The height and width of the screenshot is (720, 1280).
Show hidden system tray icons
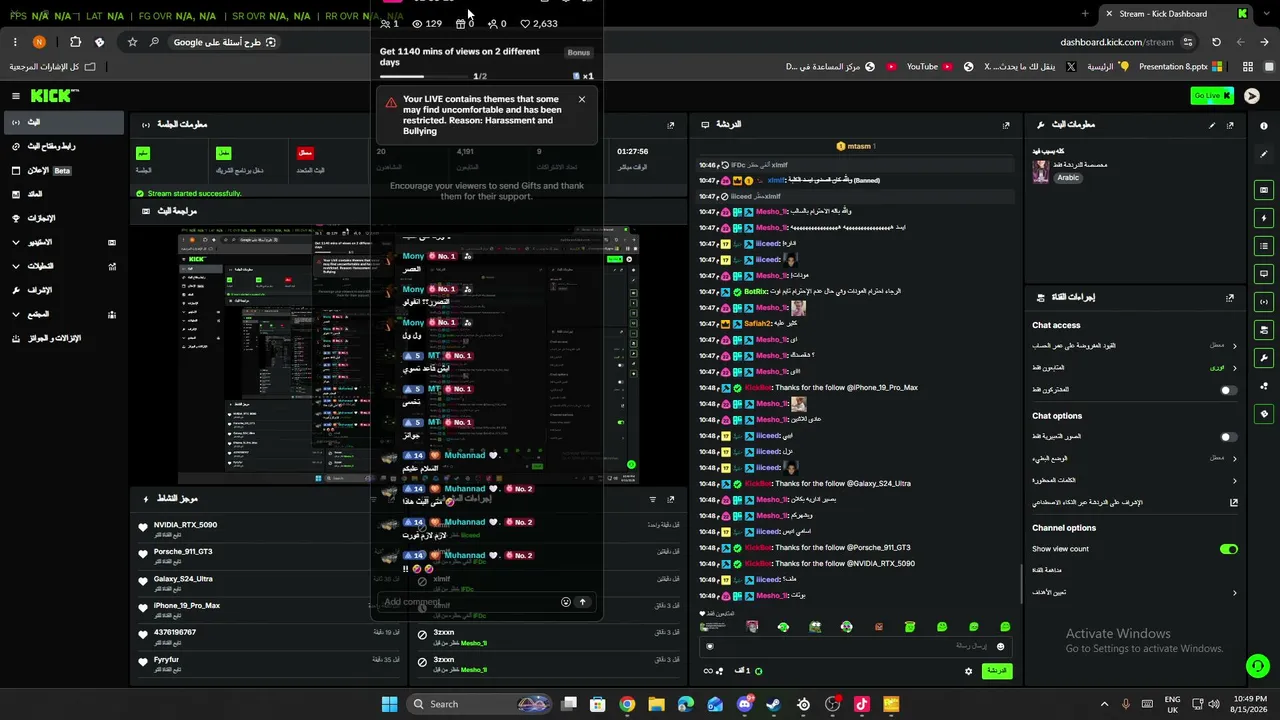[1104, 704]
